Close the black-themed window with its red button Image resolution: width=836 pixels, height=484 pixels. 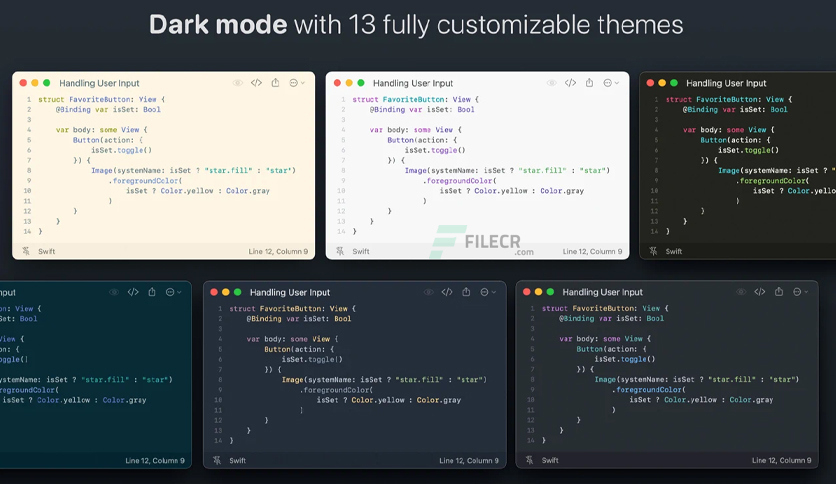click(650, 83)
